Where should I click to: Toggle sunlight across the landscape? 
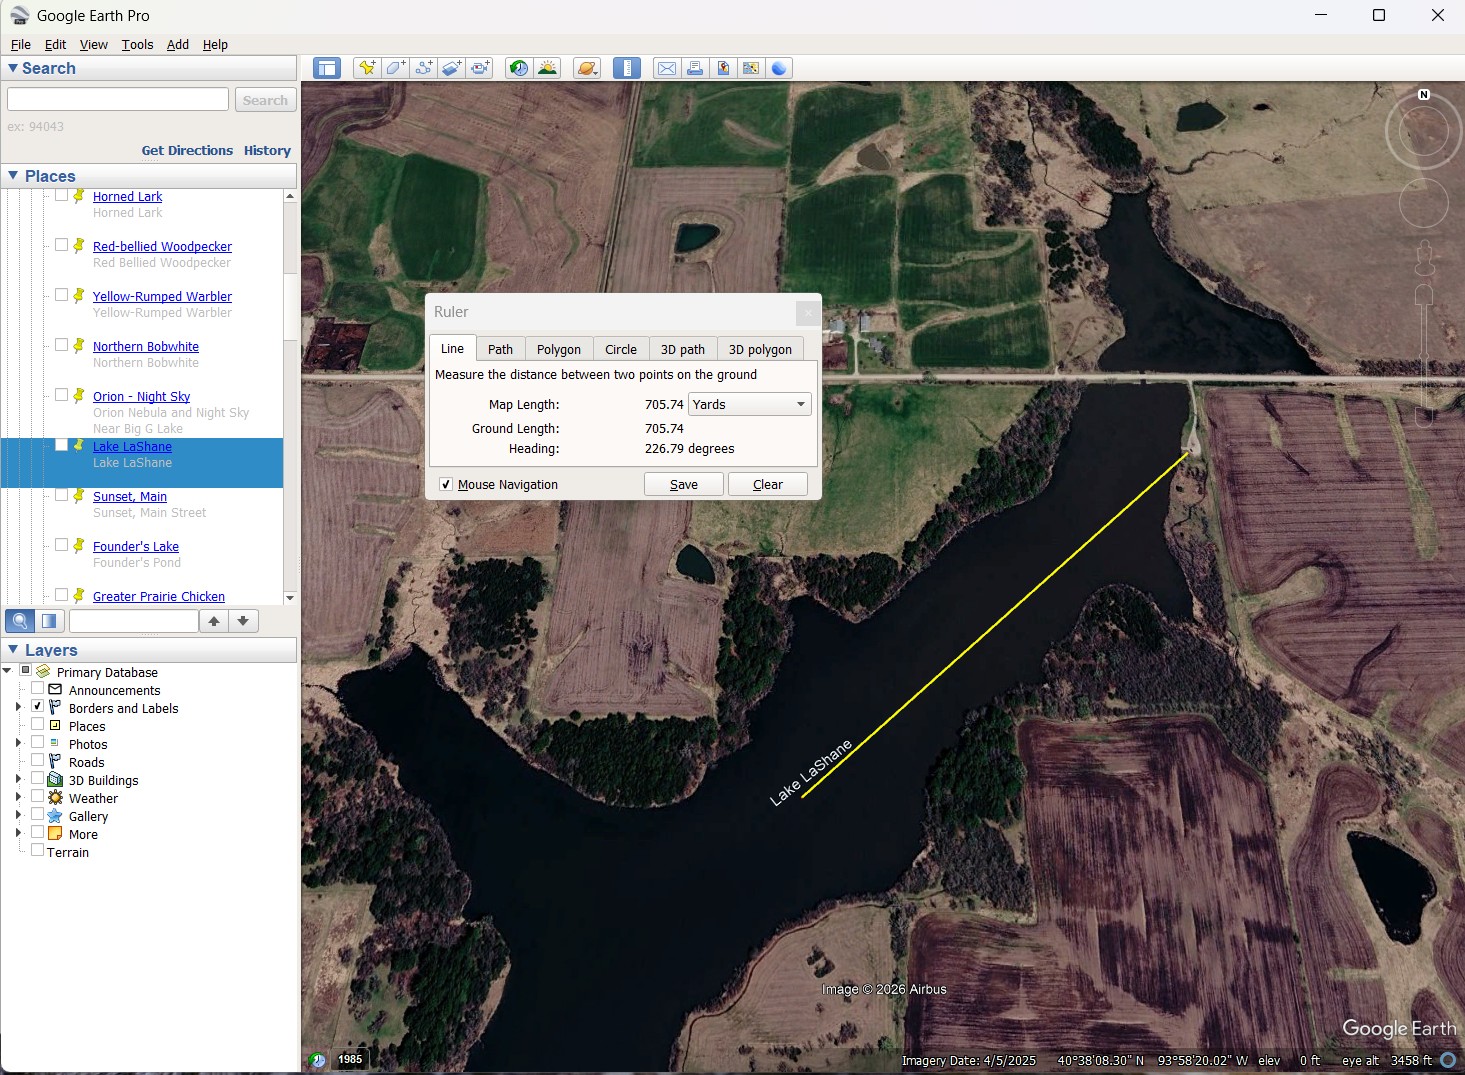coord(547,68)
